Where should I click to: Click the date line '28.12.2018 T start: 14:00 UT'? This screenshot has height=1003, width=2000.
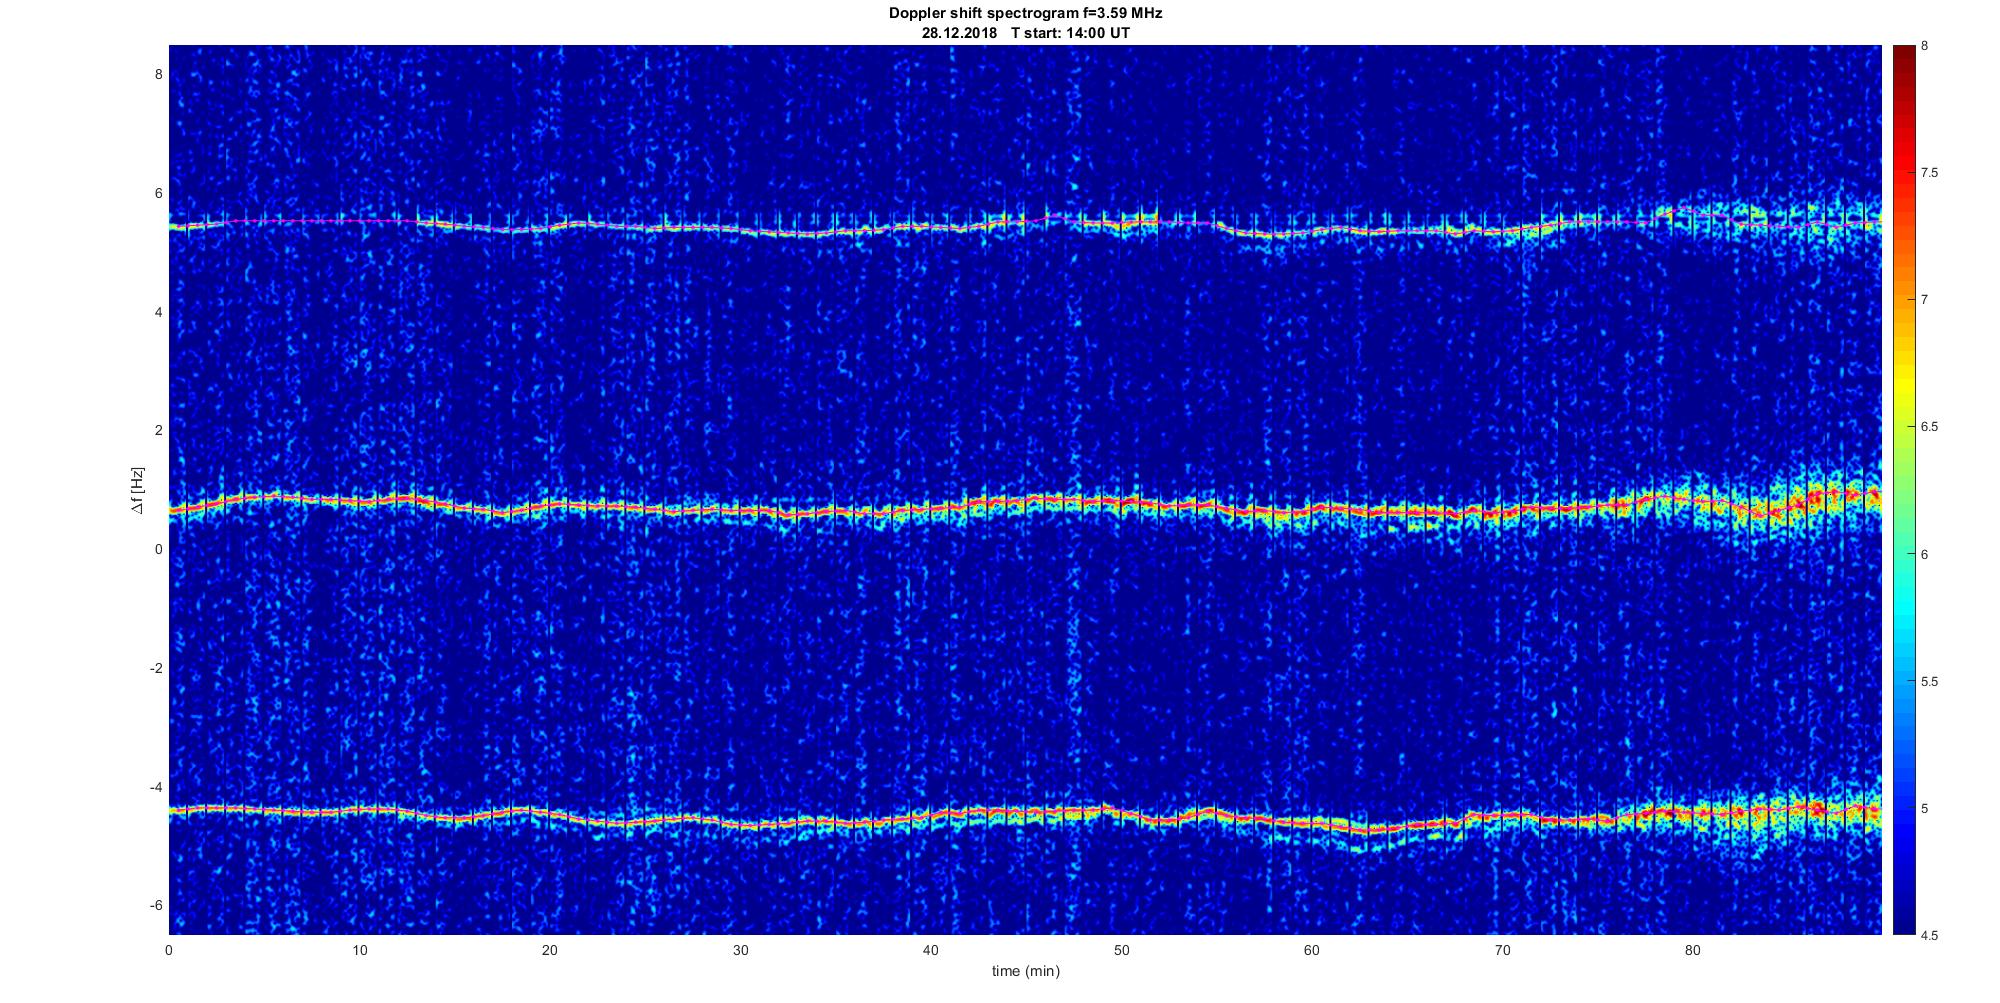click(1025, 33)
